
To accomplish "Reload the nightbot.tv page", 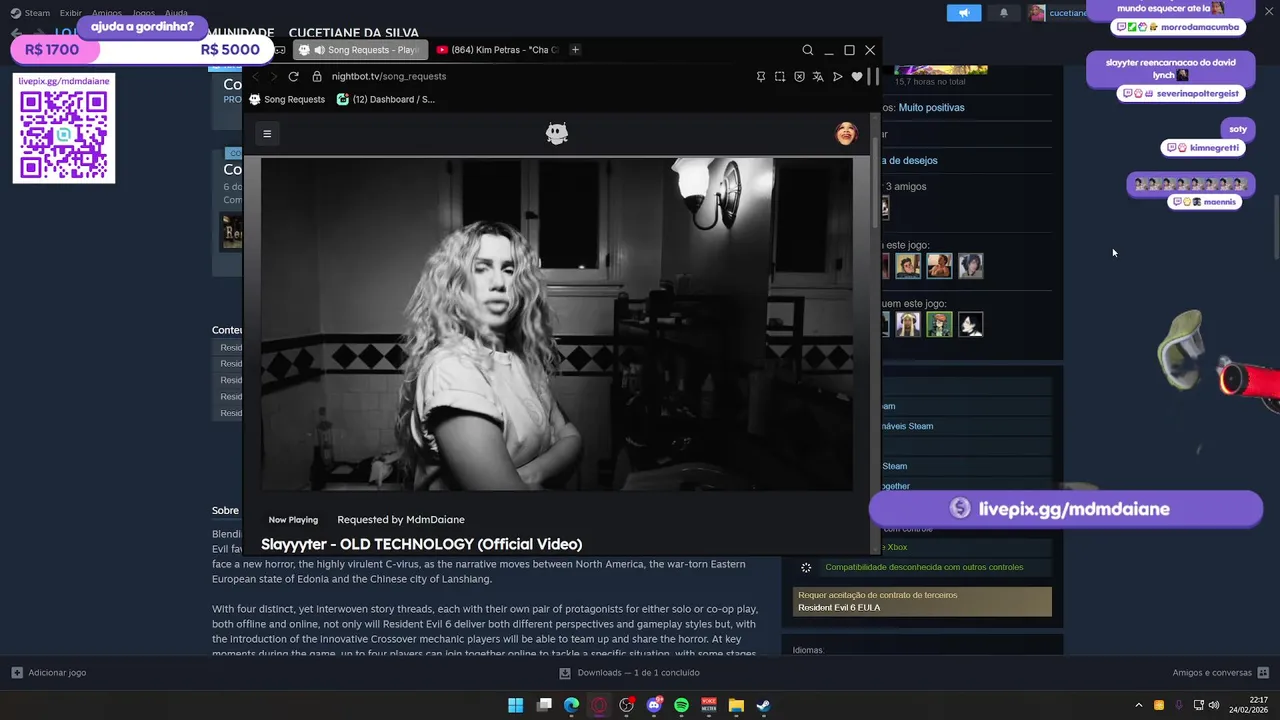I will point(293,76).
